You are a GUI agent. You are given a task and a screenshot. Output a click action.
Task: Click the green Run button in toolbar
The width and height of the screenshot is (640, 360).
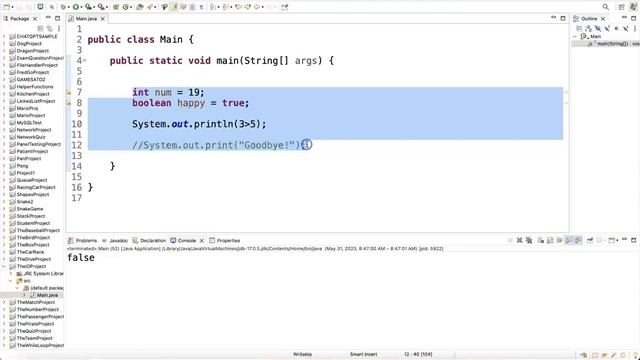click(x=76, y=7)
